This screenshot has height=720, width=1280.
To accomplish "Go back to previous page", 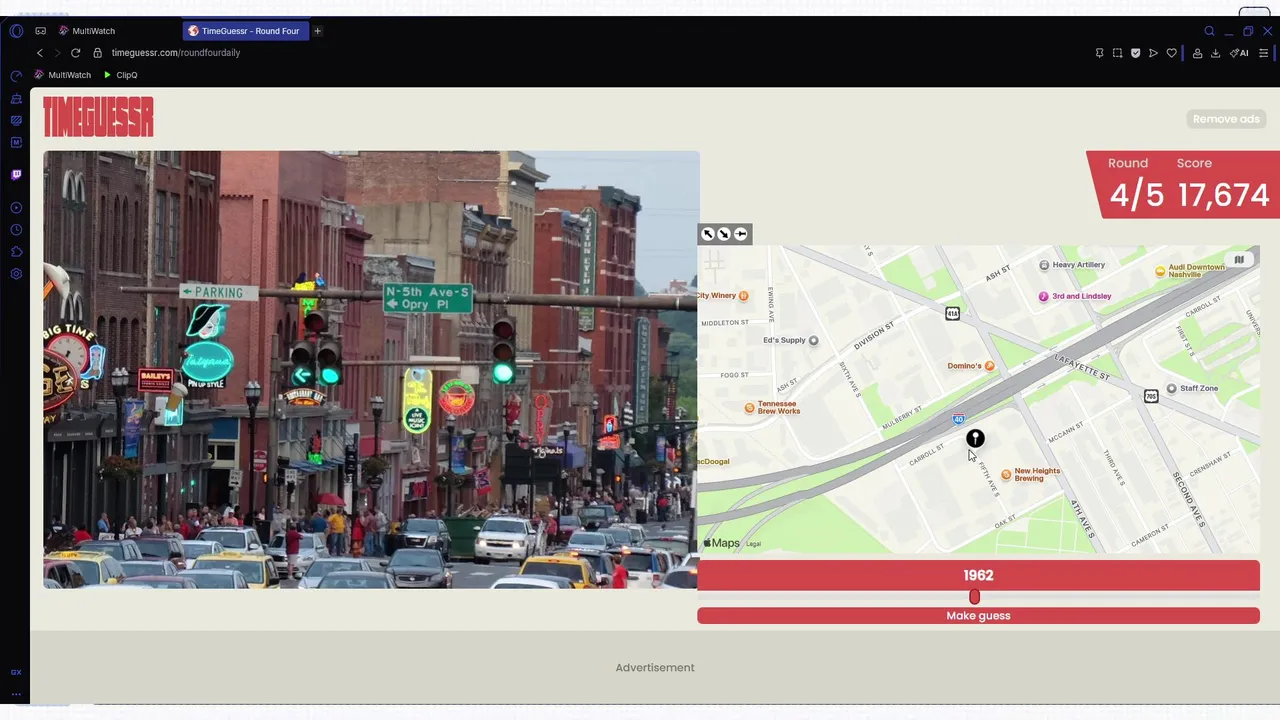I will coord(40,53).
